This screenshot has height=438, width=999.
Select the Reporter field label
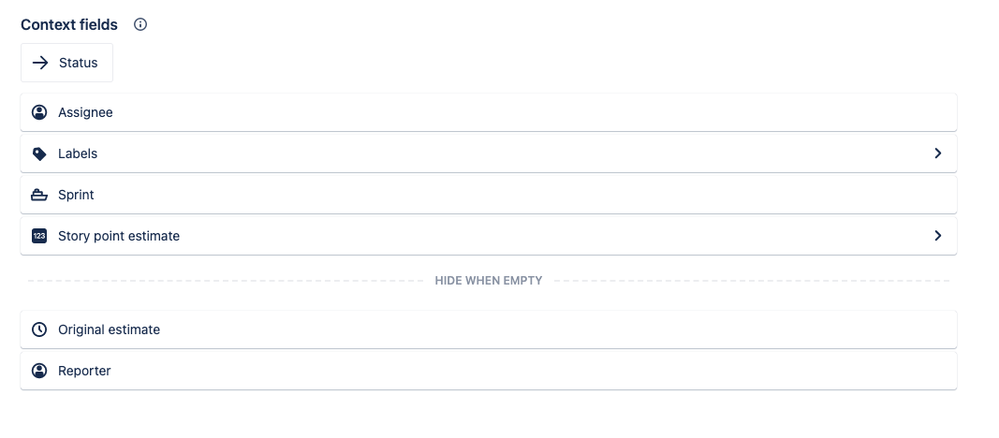[84, 370]
